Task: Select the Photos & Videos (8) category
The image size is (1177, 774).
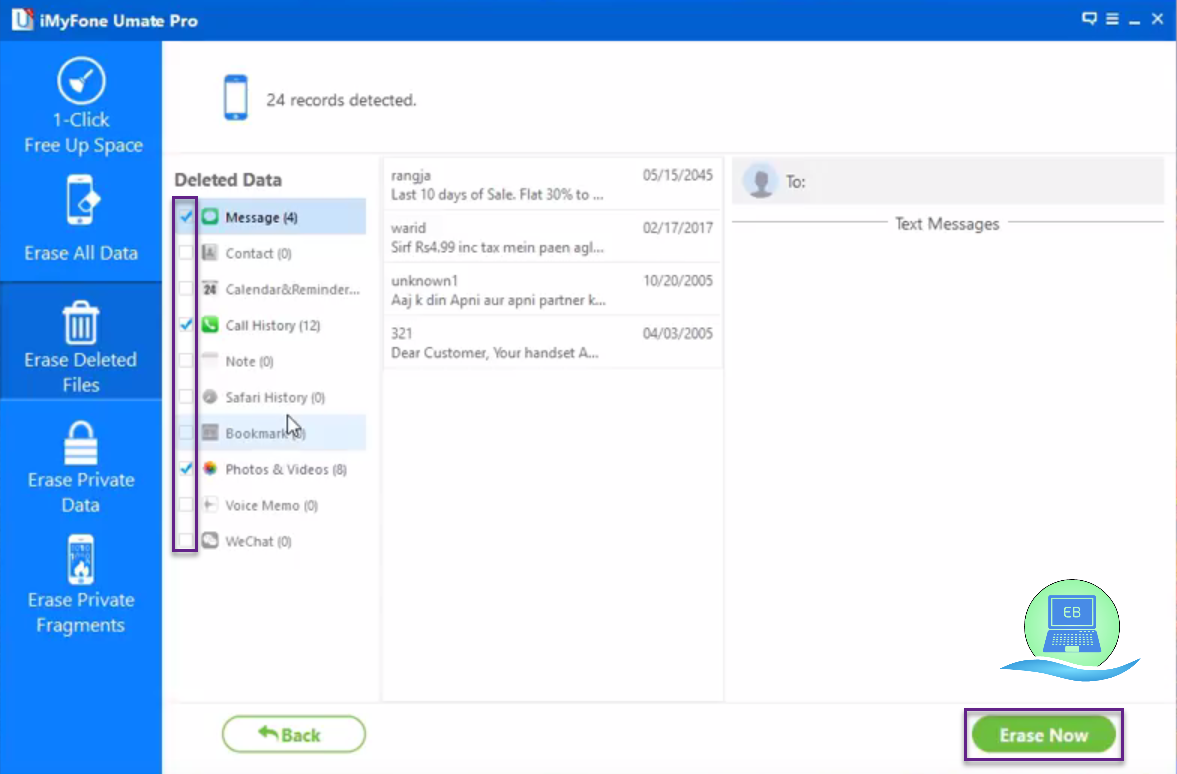Action: coord(271,469)
